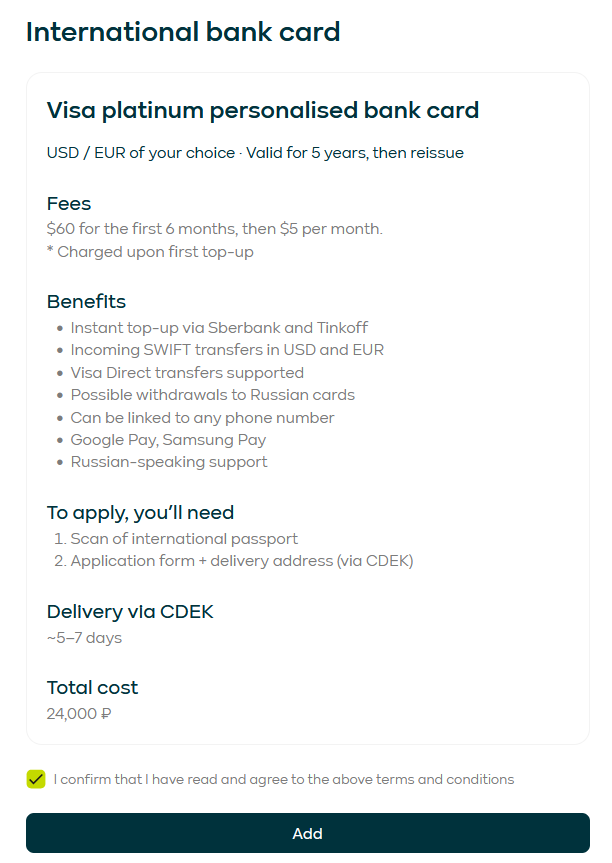The width and height of the screenshot is (612, 863).
Task: Click the Scan of international passport requirement
Action: [x=184, y=539]
